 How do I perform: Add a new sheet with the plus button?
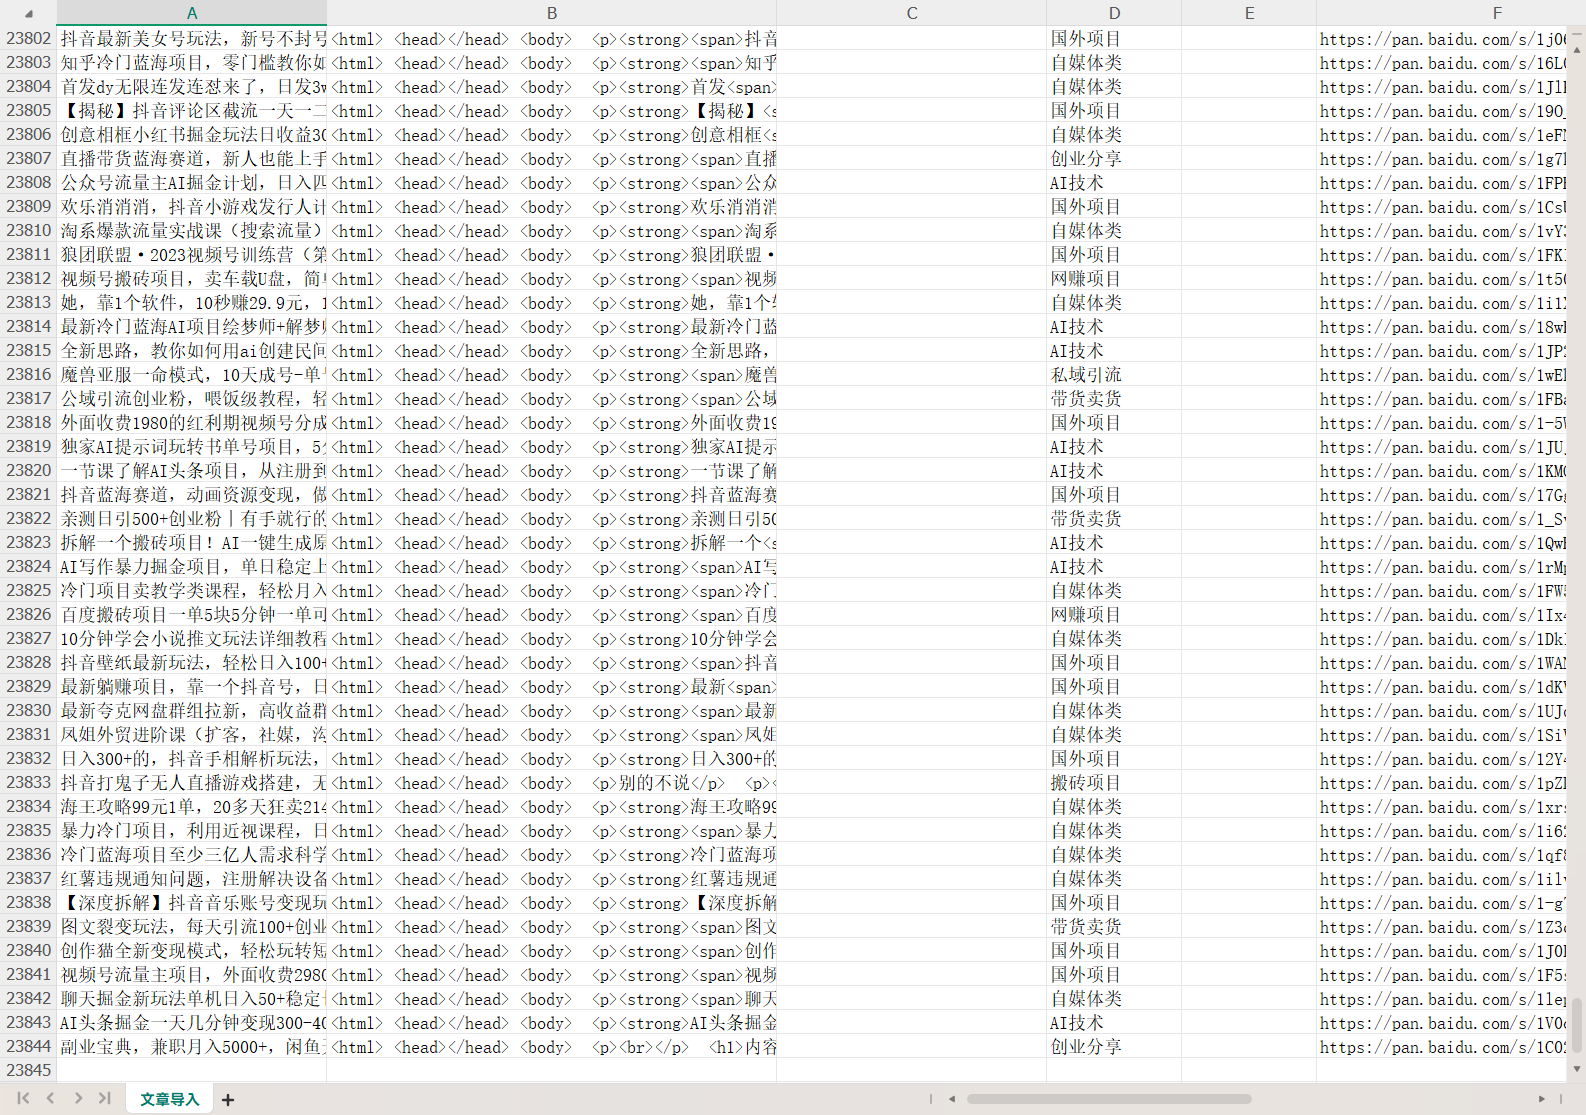coord(228,1099)
